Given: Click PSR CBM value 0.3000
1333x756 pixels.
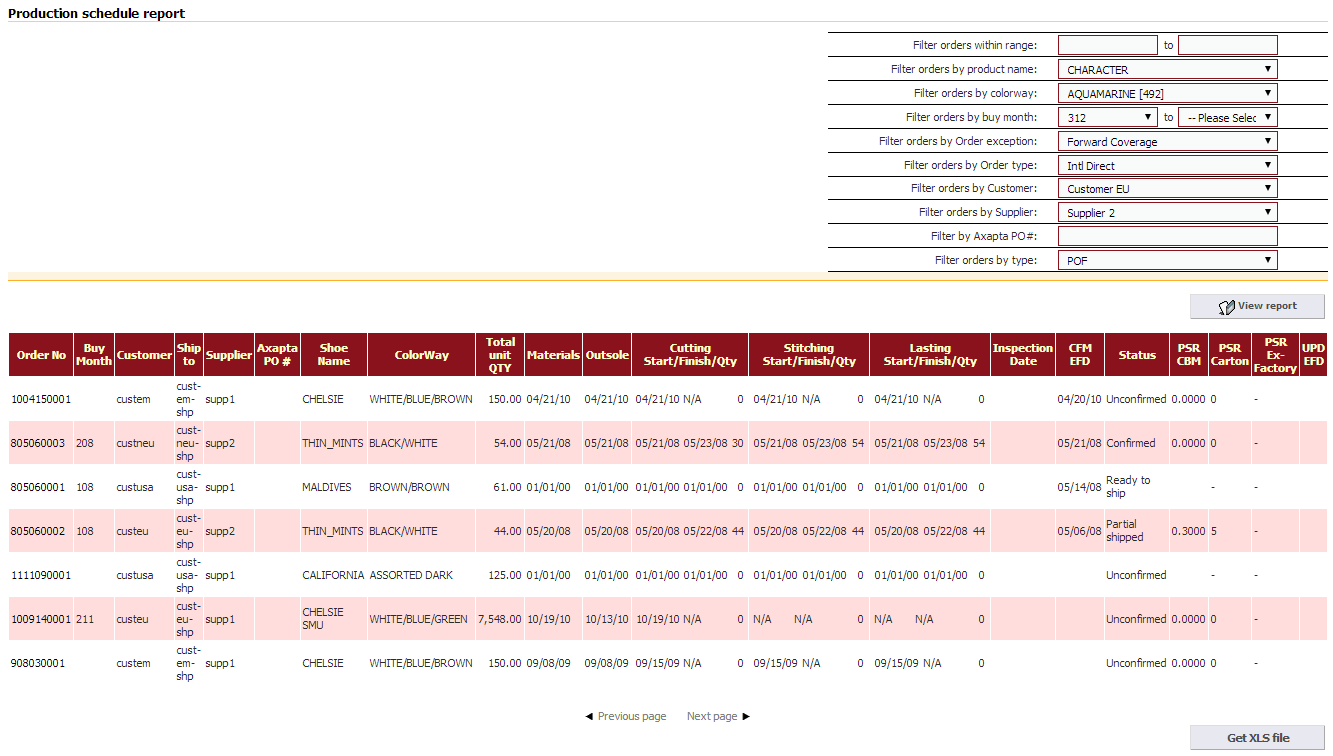Looking at the screenshot, I should click(x=1188, y=531).
